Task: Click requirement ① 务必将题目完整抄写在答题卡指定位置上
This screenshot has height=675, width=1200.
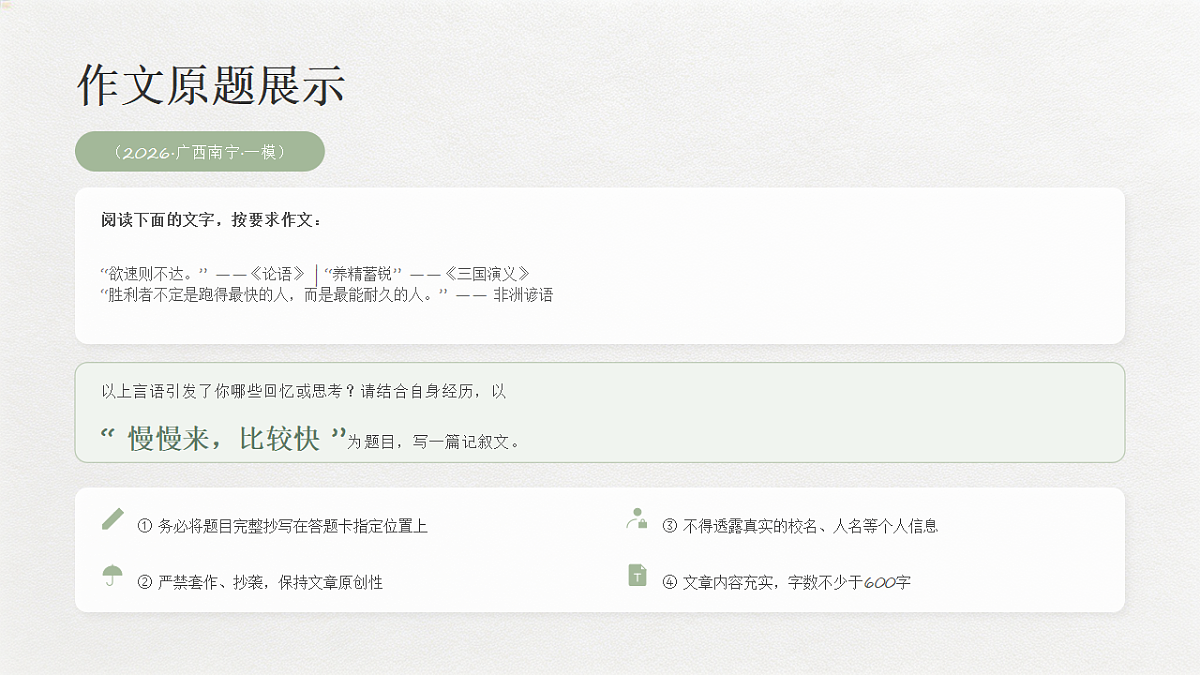Action: point(283,526)
